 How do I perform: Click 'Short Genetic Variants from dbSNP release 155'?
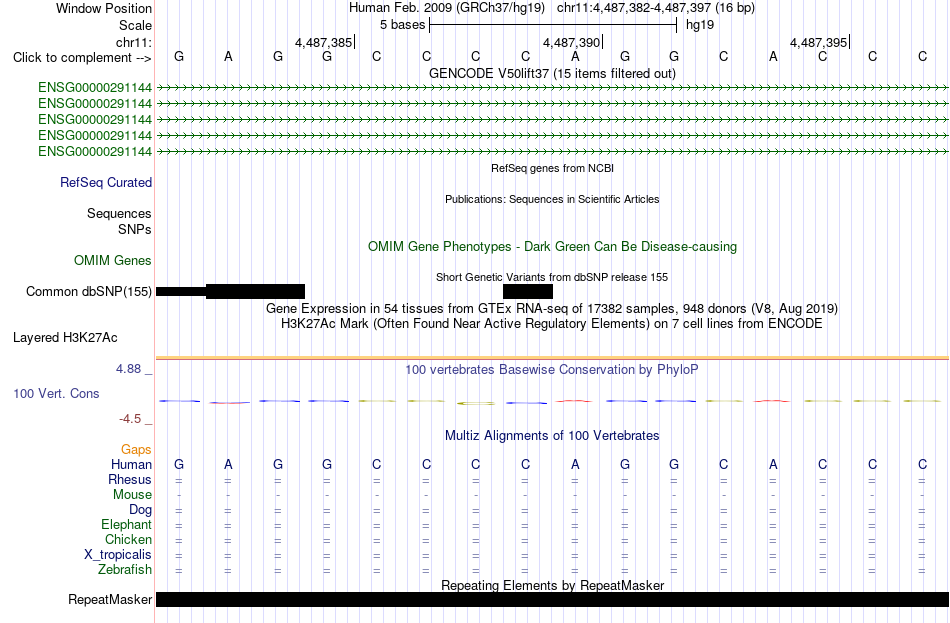coord(552,277)
